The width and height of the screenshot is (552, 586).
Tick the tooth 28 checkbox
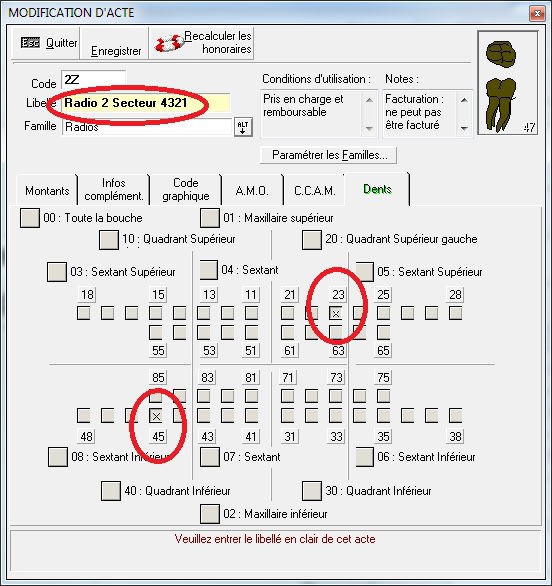pos(455,313)
